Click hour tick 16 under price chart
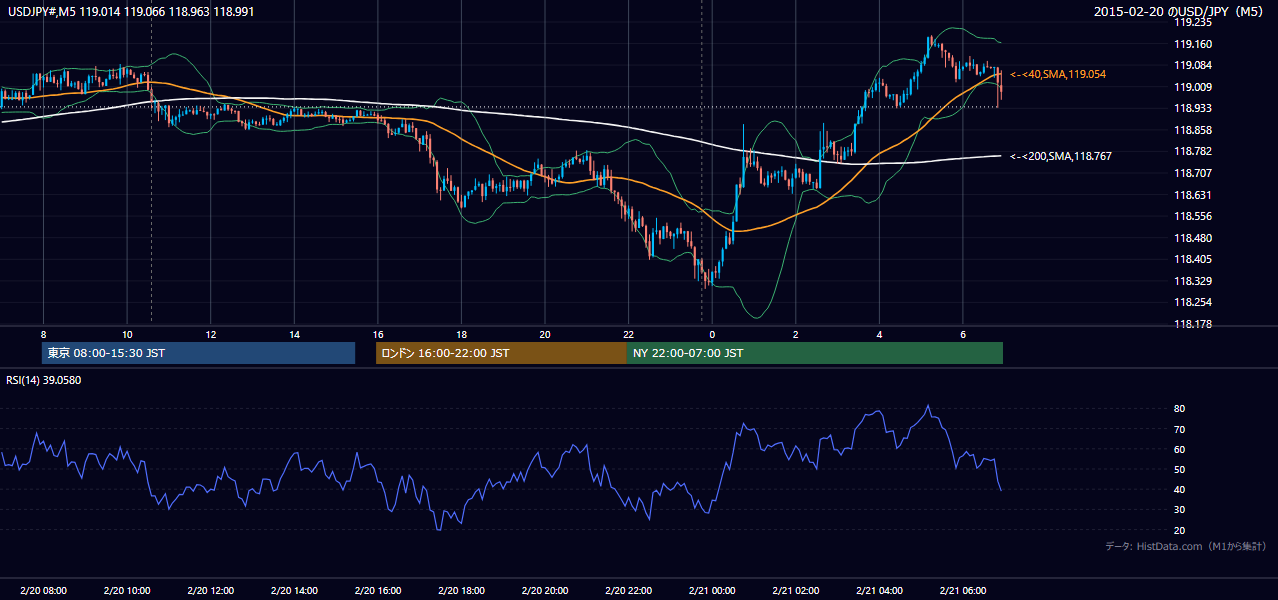Image resolution: width=1278 pixels, height=600 pixels. [x=377, y=334]
